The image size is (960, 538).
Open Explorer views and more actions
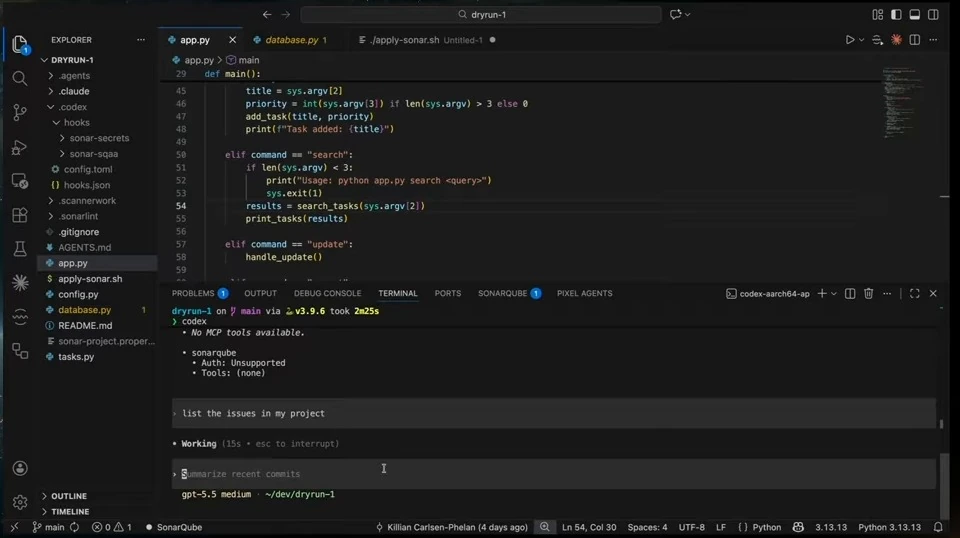pos(141,40)
